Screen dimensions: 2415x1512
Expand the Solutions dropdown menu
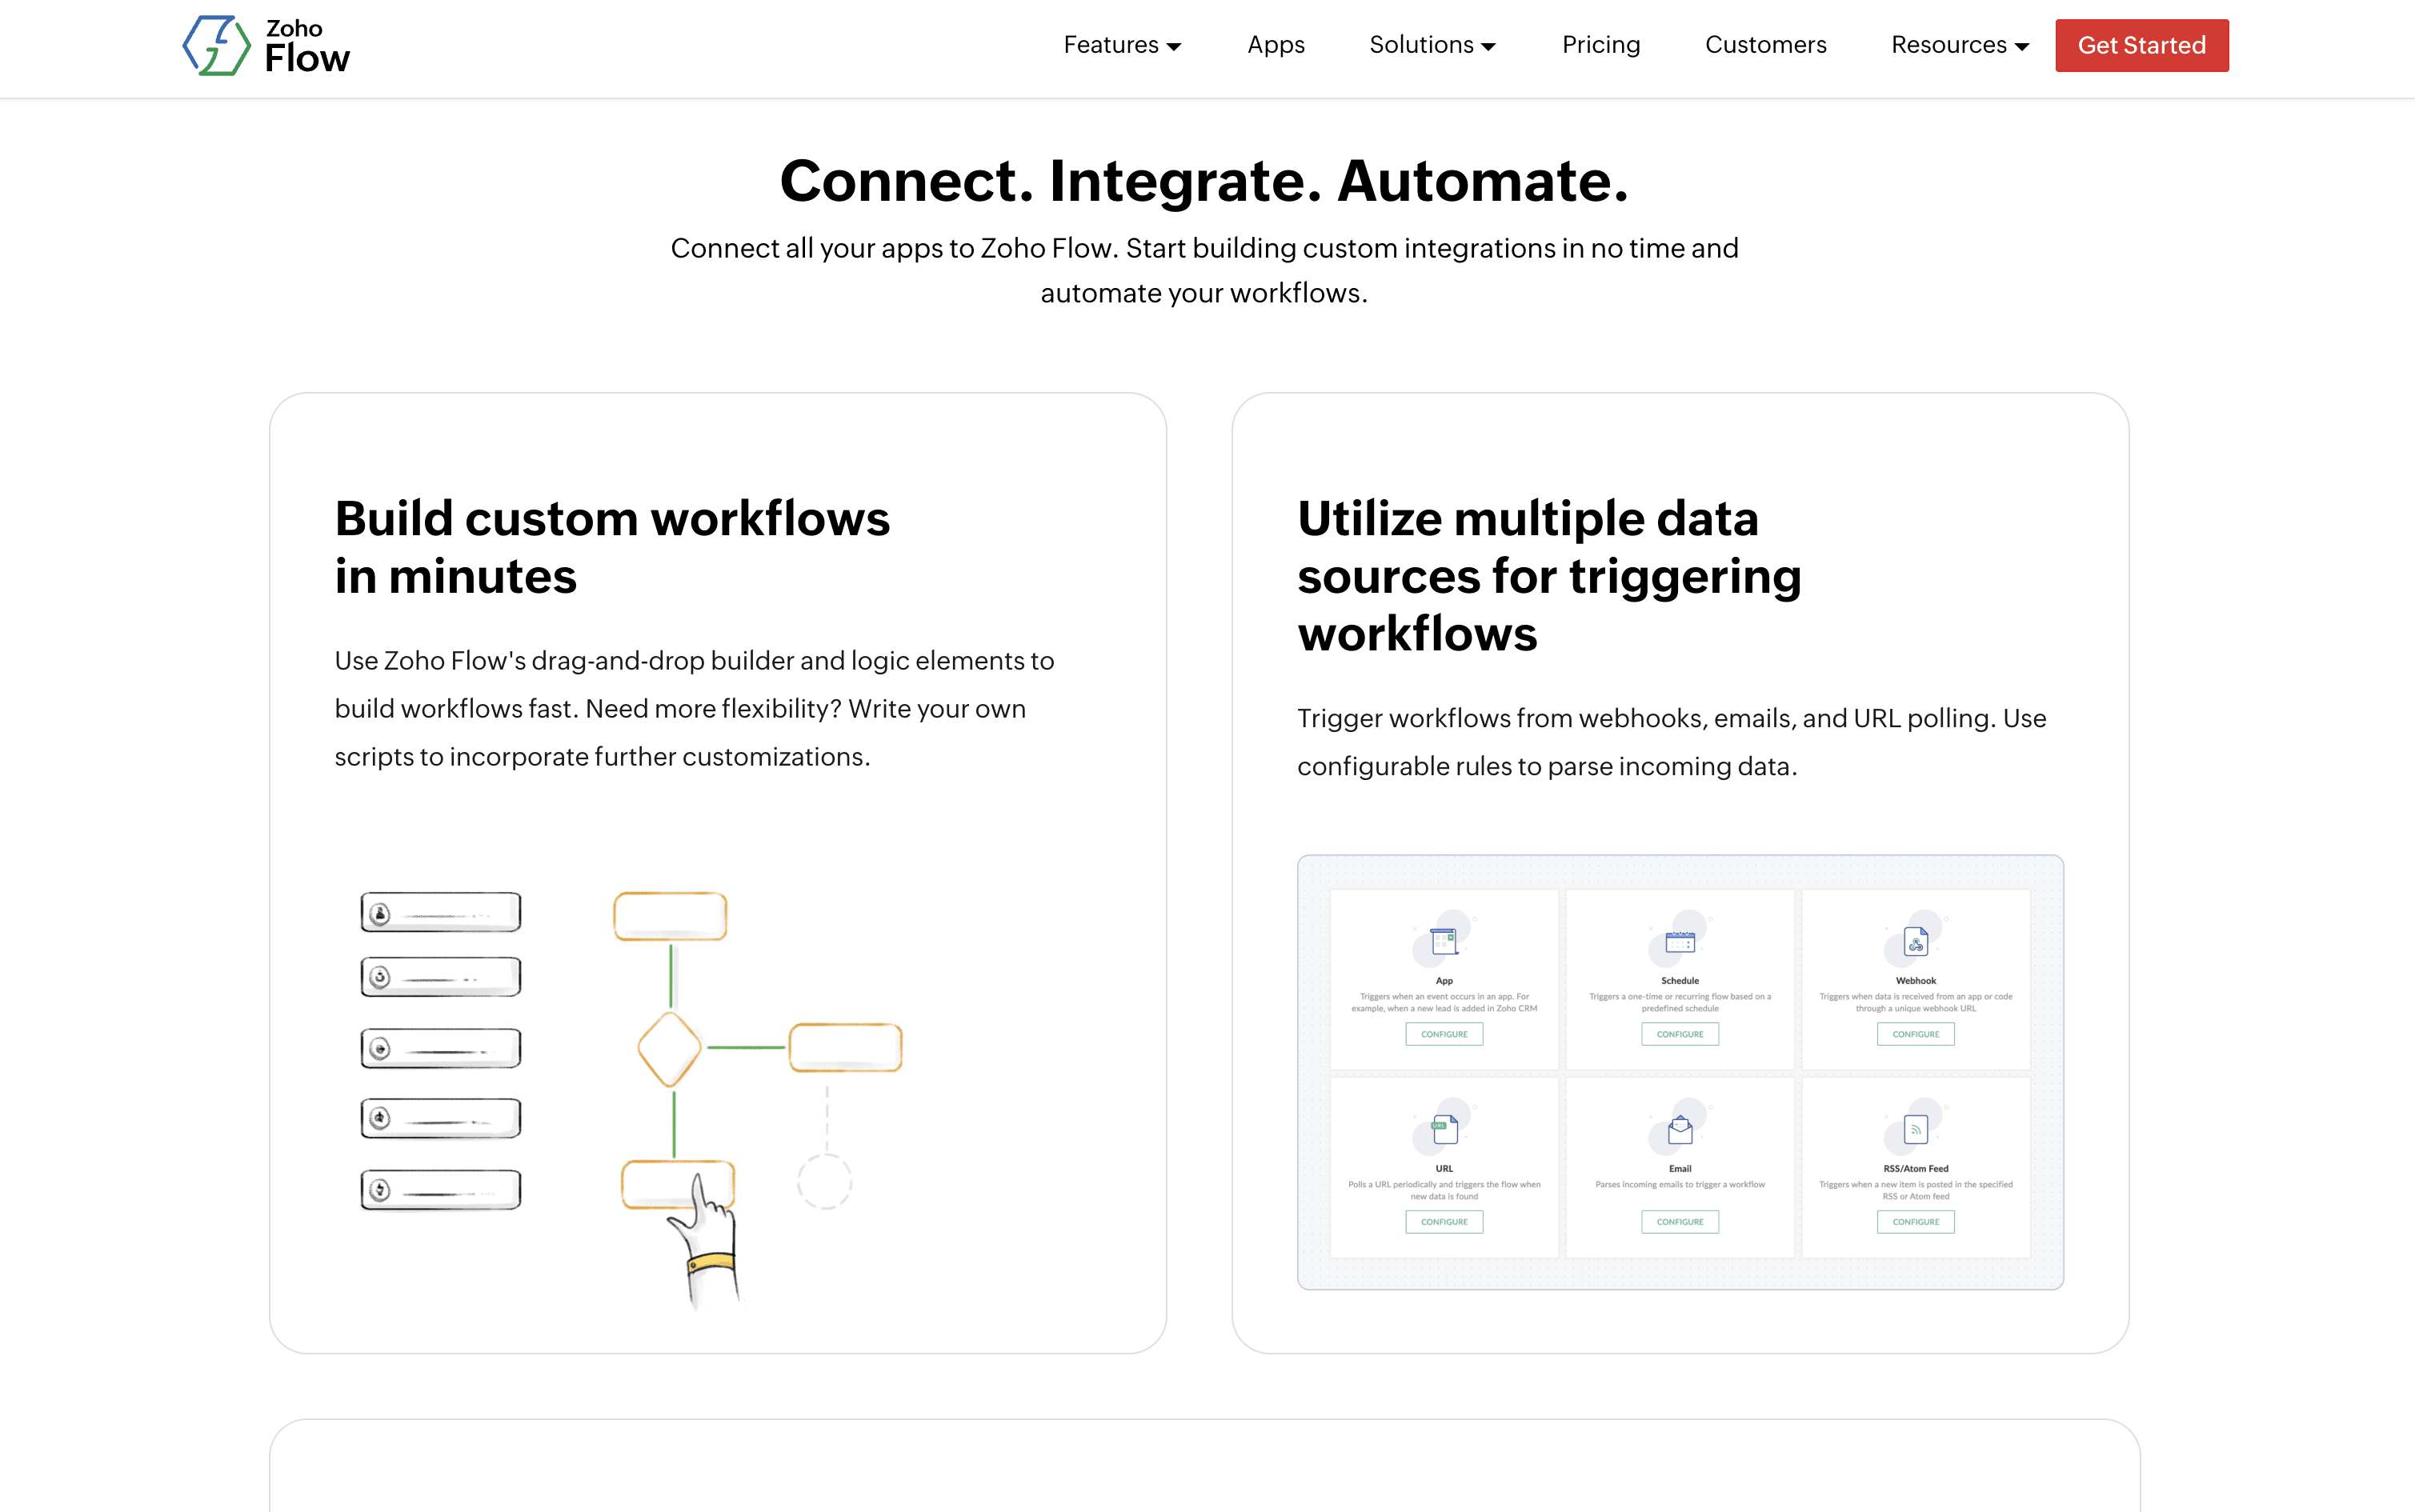1432,45
